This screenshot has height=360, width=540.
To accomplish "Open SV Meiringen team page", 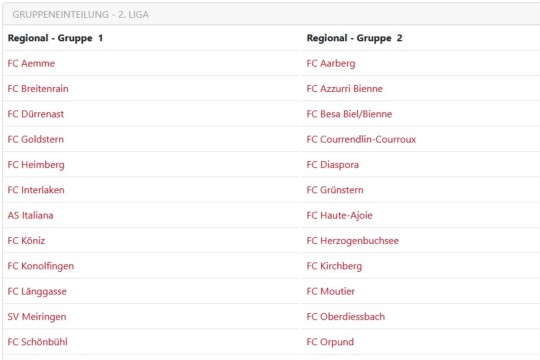I will [37, 317].
